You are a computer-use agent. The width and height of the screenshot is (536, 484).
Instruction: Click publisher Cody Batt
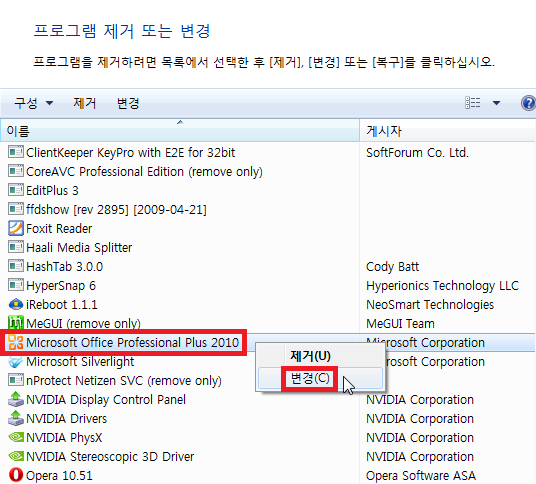pyautogui.click(x=392, y=266)
